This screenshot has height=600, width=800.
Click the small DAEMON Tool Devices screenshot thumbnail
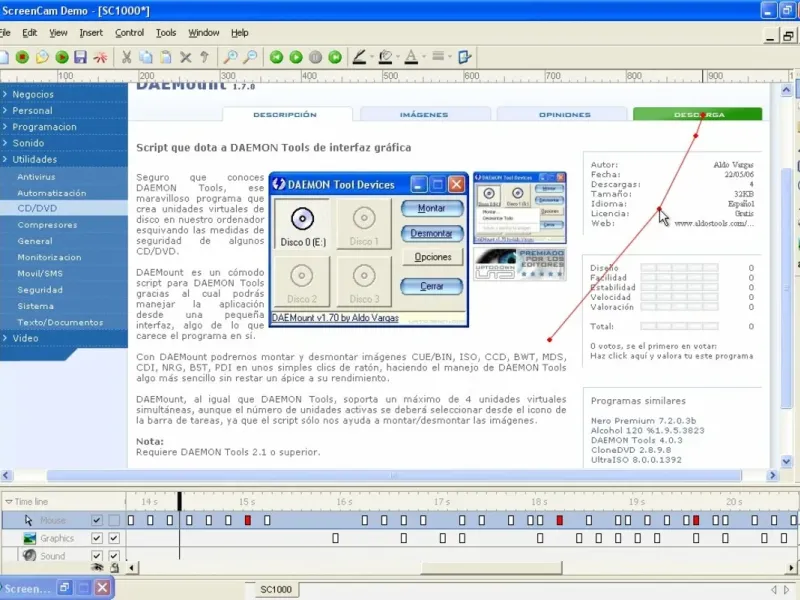[520, 208]
